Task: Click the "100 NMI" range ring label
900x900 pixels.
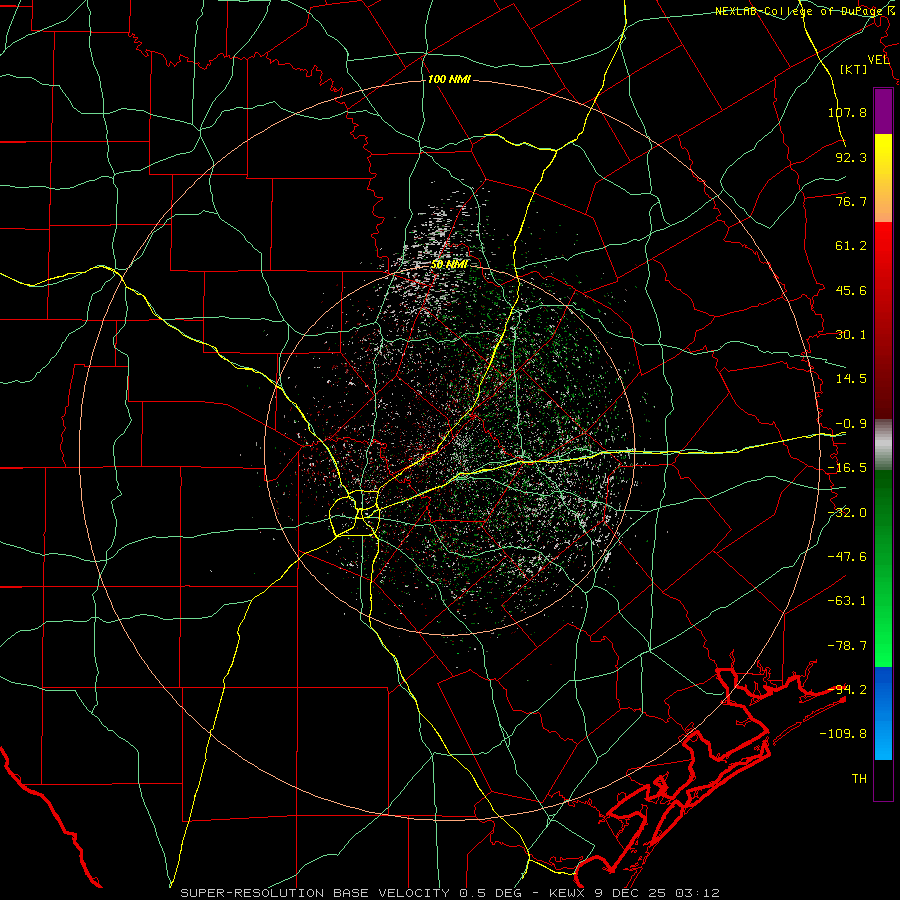Action: pyautogui.click(x=449, y=79)
